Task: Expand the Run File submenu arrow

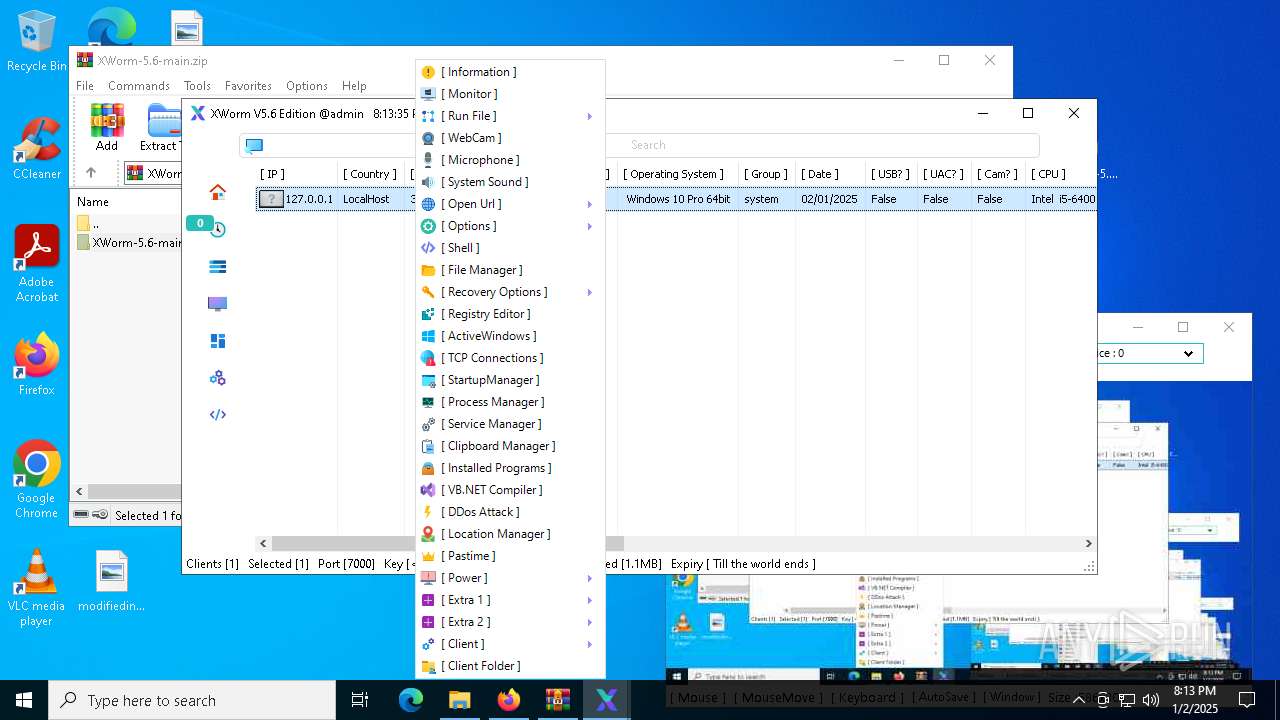Action: click(590, 116)
